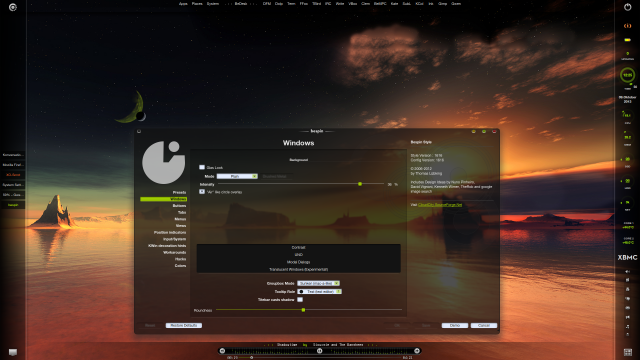Click the Demo button
Viewport: 640px width, 360px height.
(x=455, y=325)
